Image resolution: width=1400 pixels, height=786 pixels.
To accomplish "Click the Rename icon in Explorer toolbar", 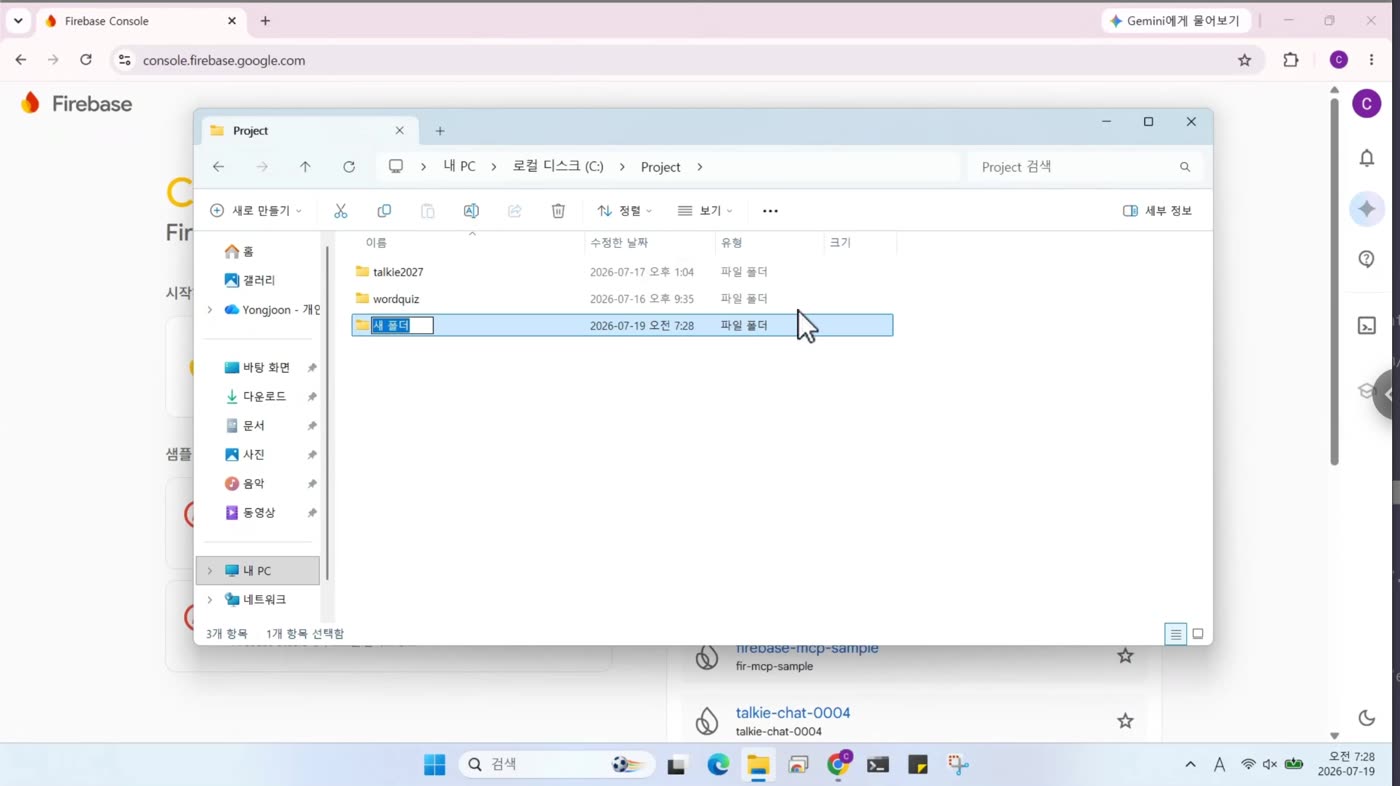I will click(x=471, y=211).
